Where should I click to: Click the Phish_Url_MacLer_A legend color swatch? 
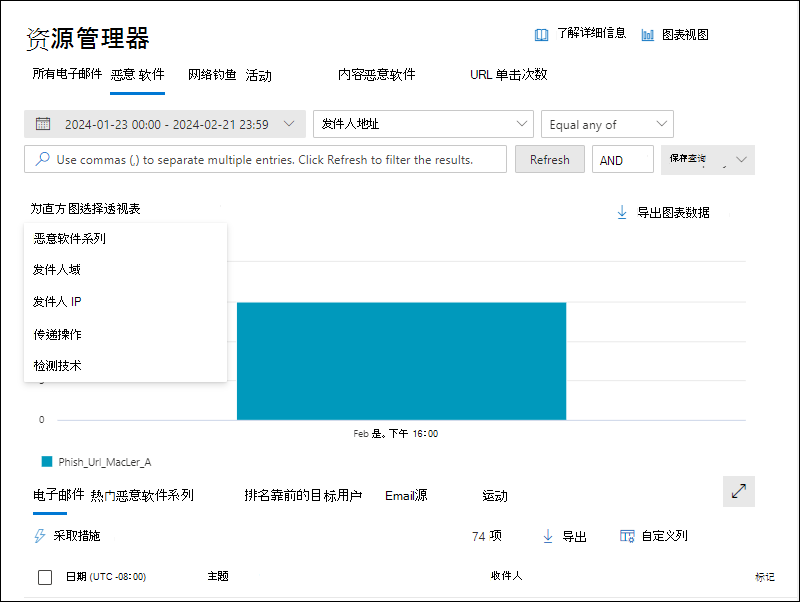pyautogui.click(x=46, y=462)
